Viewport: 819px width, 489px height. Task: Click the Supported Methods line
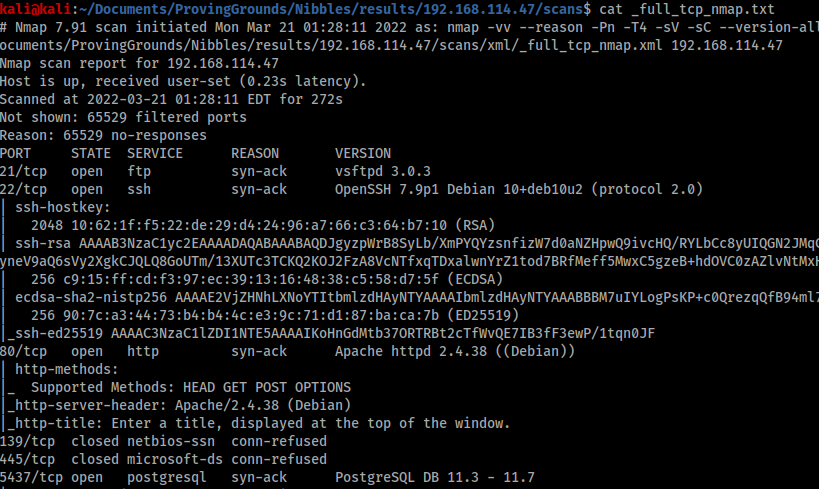(191, 388)
